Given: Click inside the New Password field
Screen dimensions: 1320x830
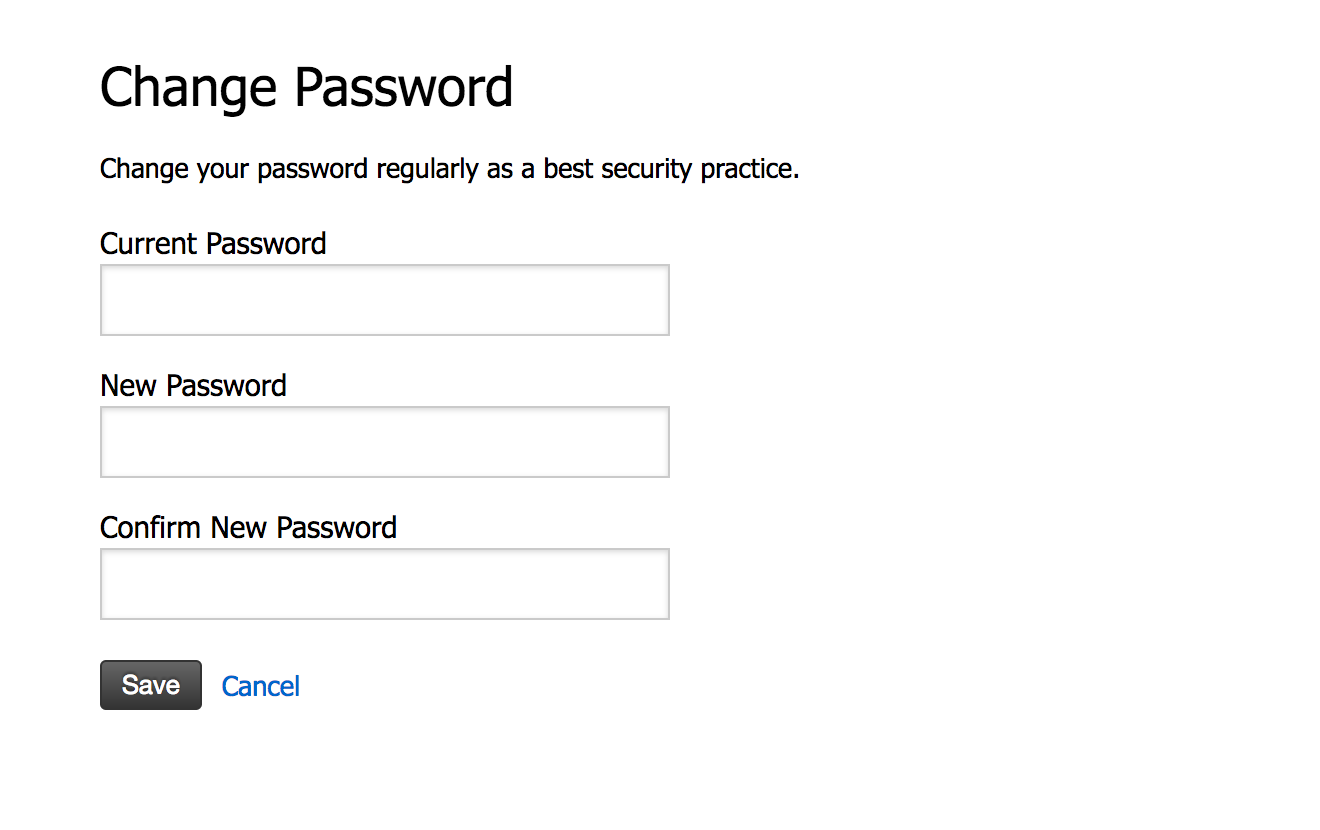Looking at the screenshot, I should [385, 442].
